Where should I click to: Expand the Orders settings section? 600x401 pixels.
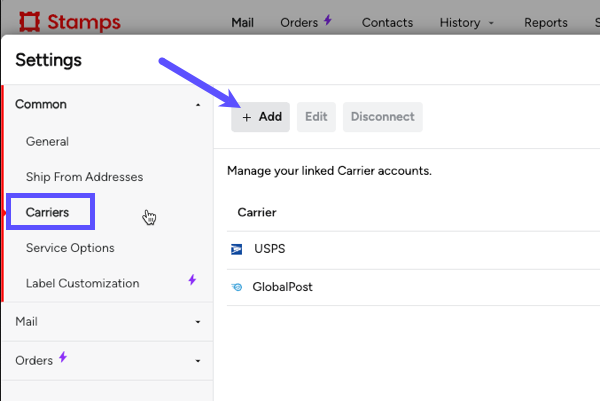click(x=198, y=361)
